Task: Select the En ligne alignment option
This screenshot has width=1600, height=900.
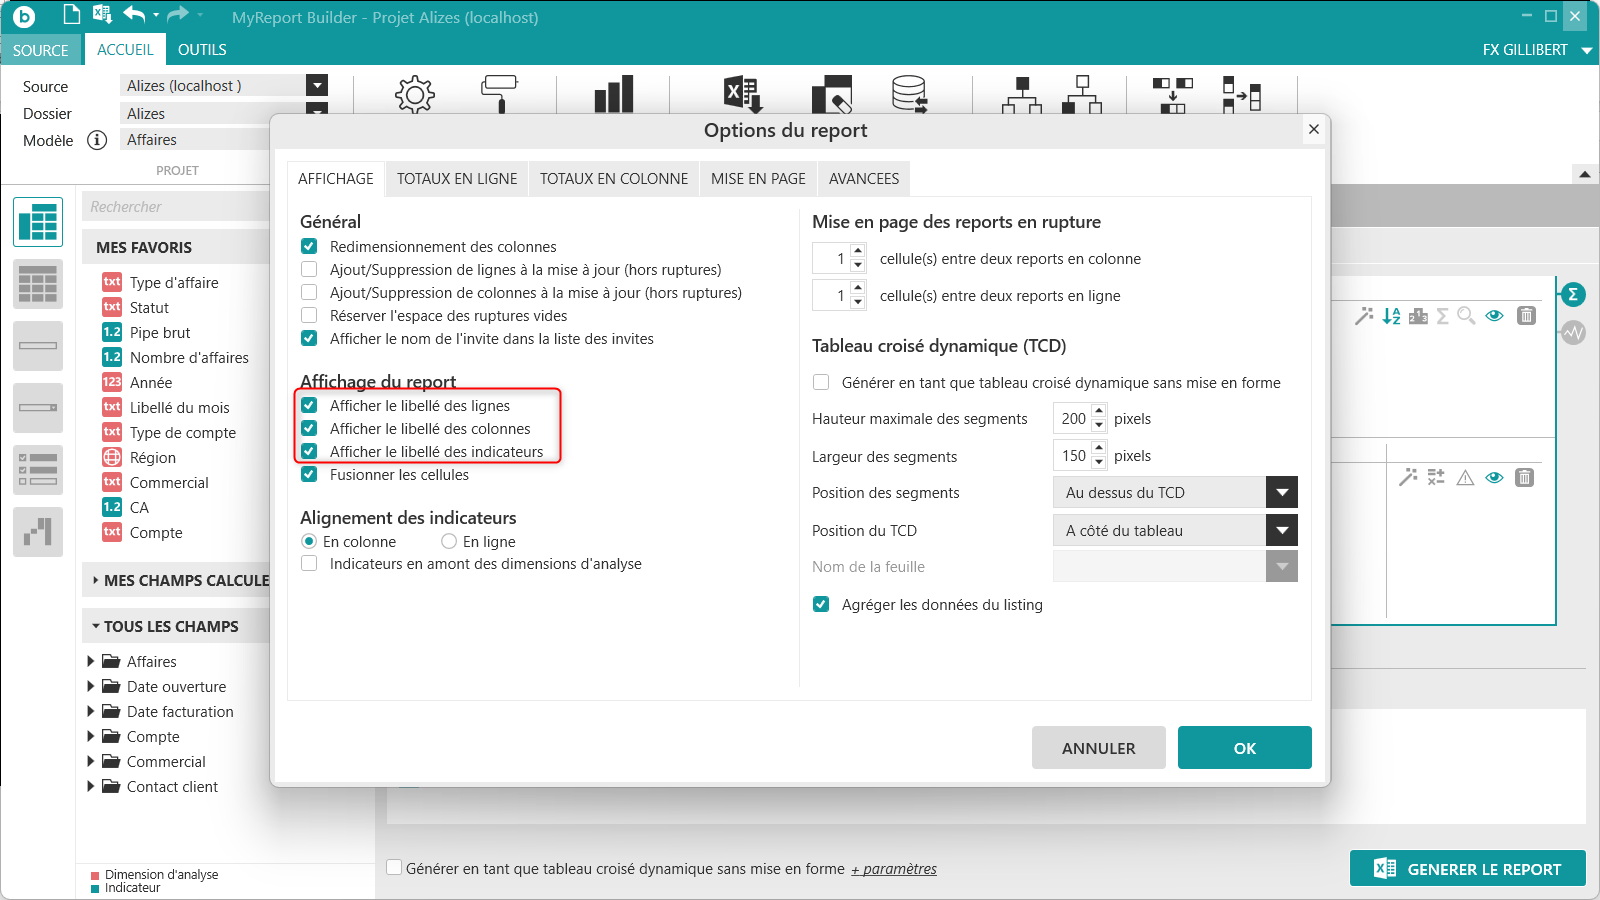Action: (449, 542)
